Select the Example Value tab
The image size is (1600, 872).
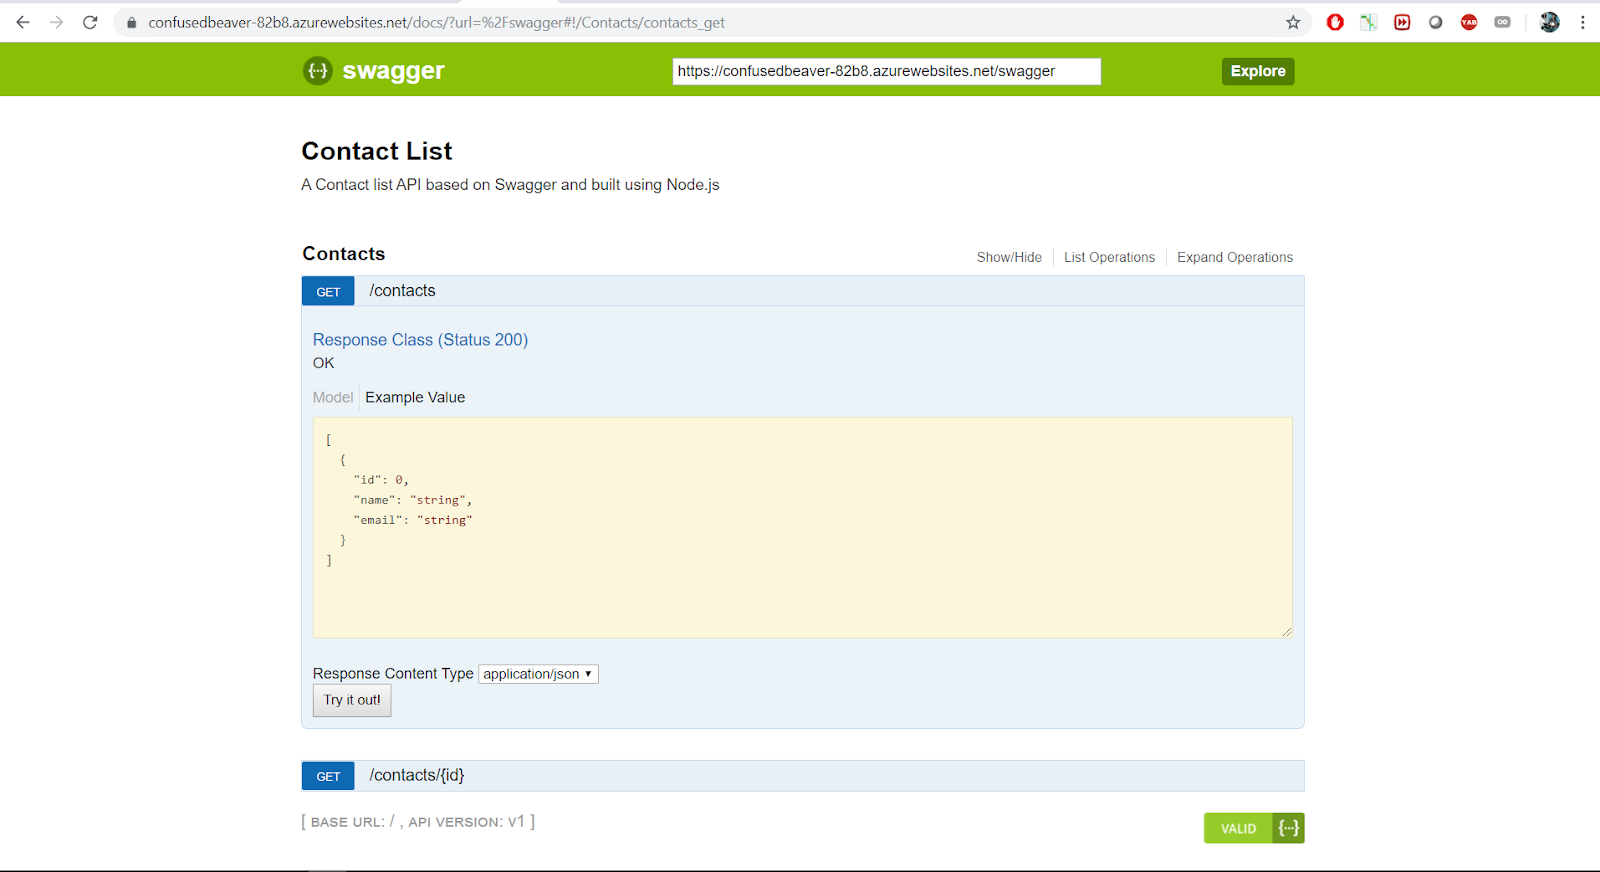(x=415, y=397)
